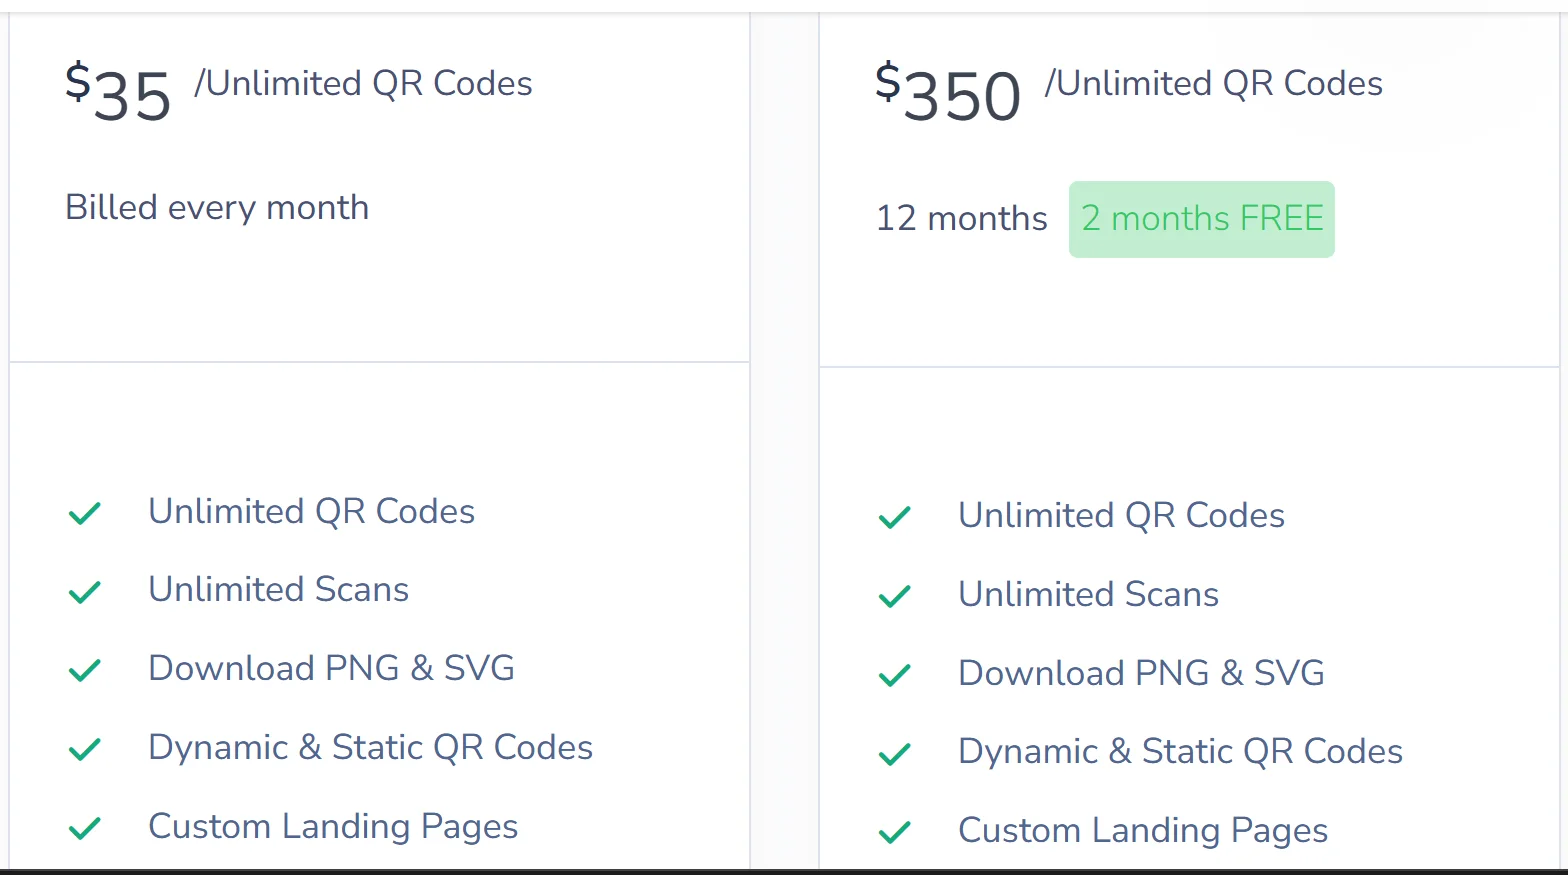Click "Unlimited Scans" text in the $35 plan
This screenshot has width=1568, height=875.
click(278, 590)
